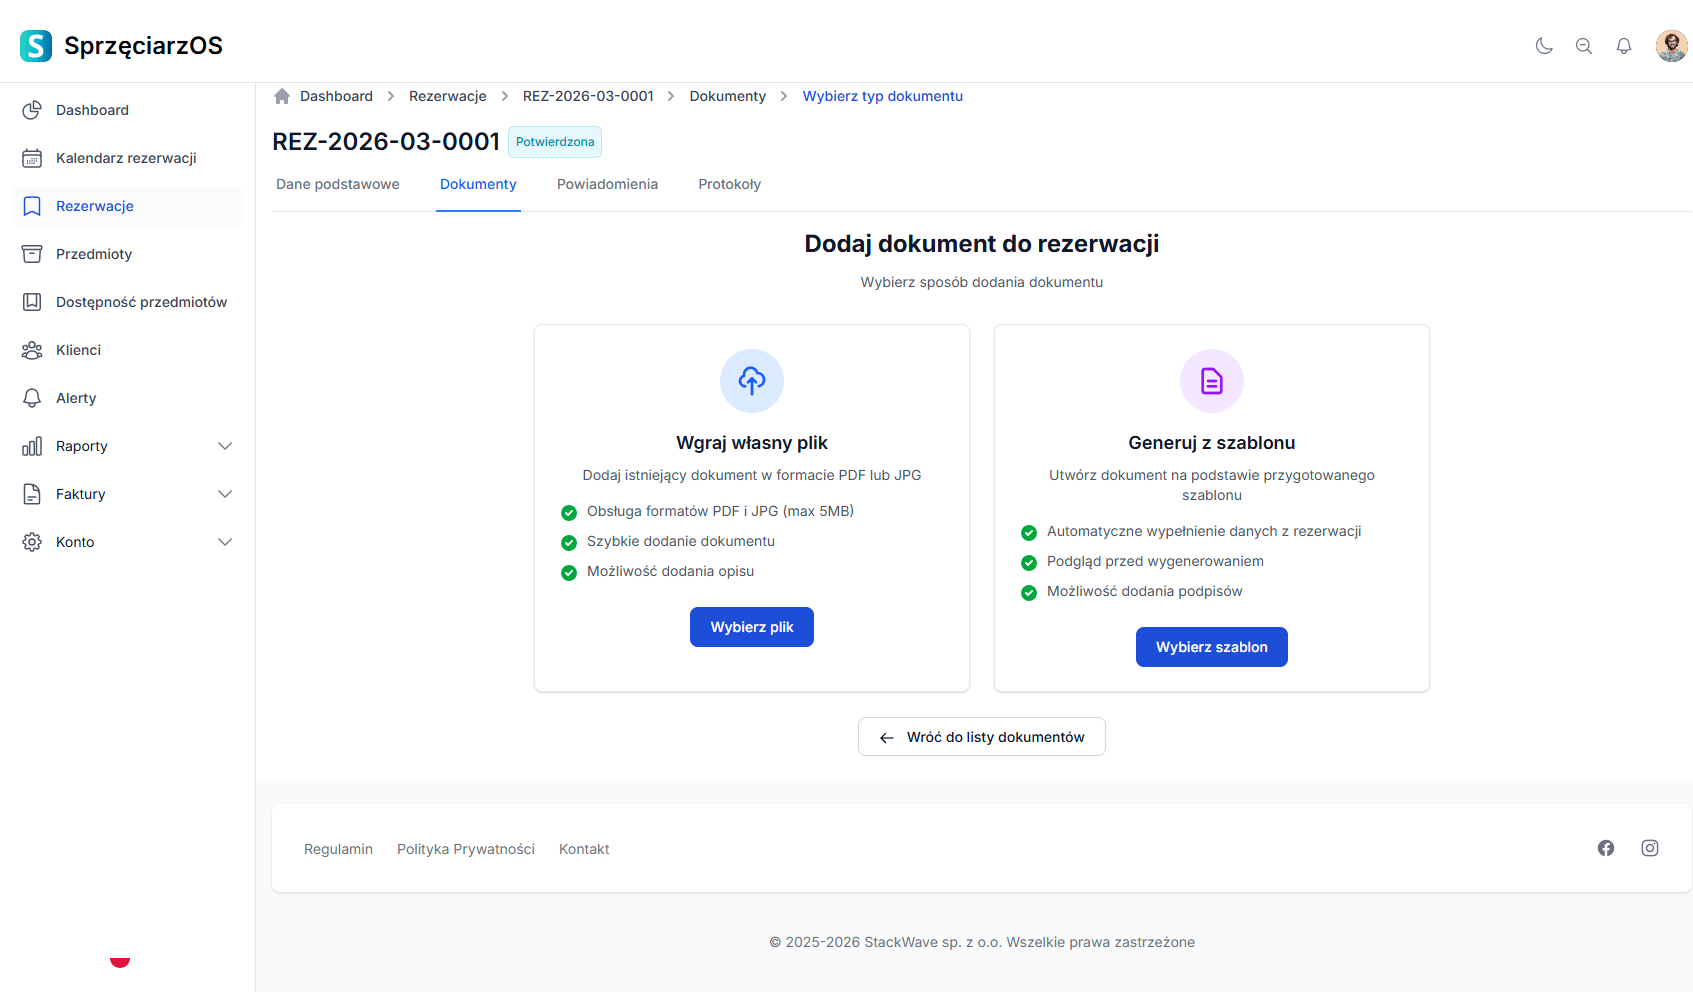Open the Polityka Prywatności footer link

click(x=466, y=849)
